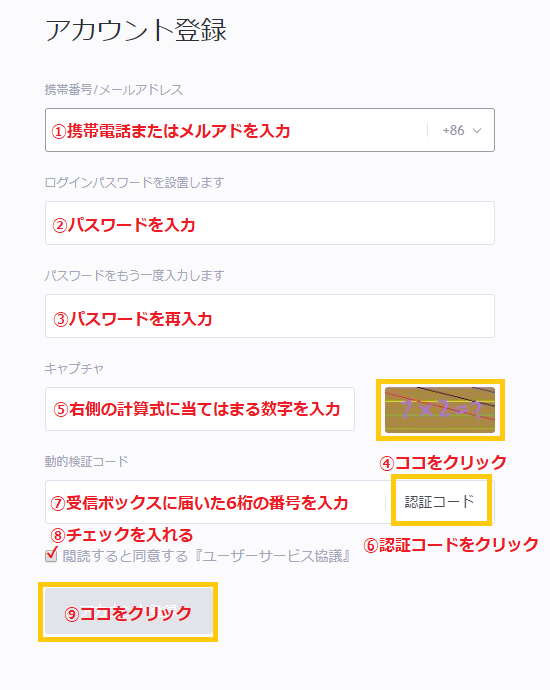This screenshot has height=690, width=550.
Task: Click the 携帯番号/メールアドレス label
Action: (114, 90)
